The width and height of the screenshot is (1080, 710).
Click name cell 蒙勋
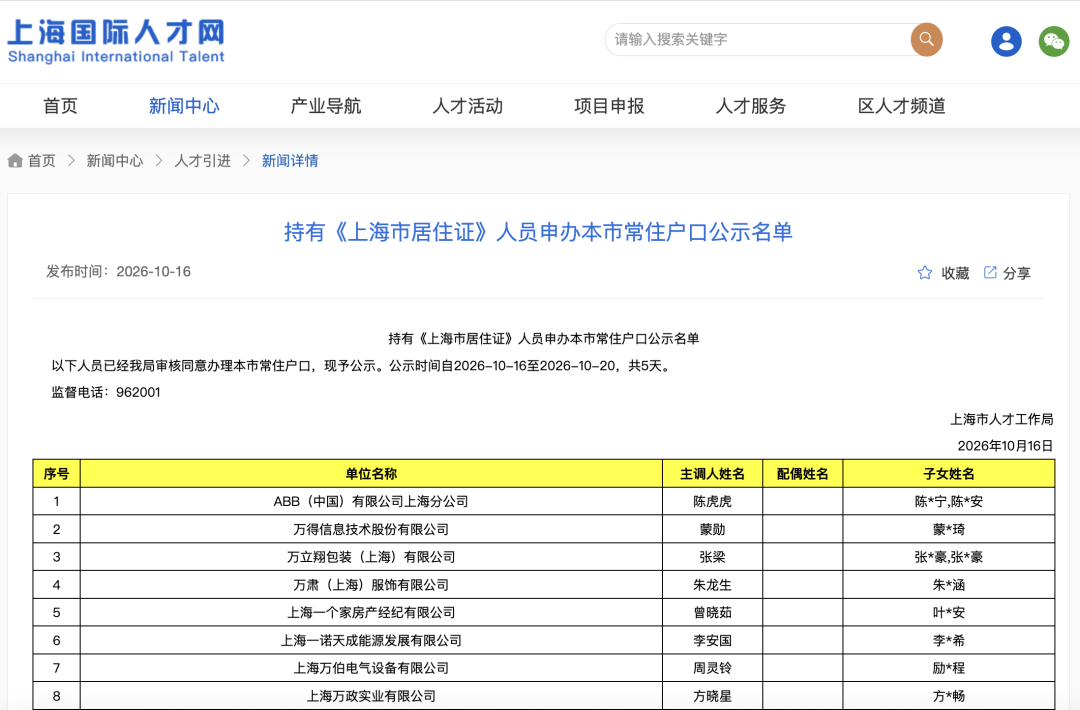click(712, 530)
